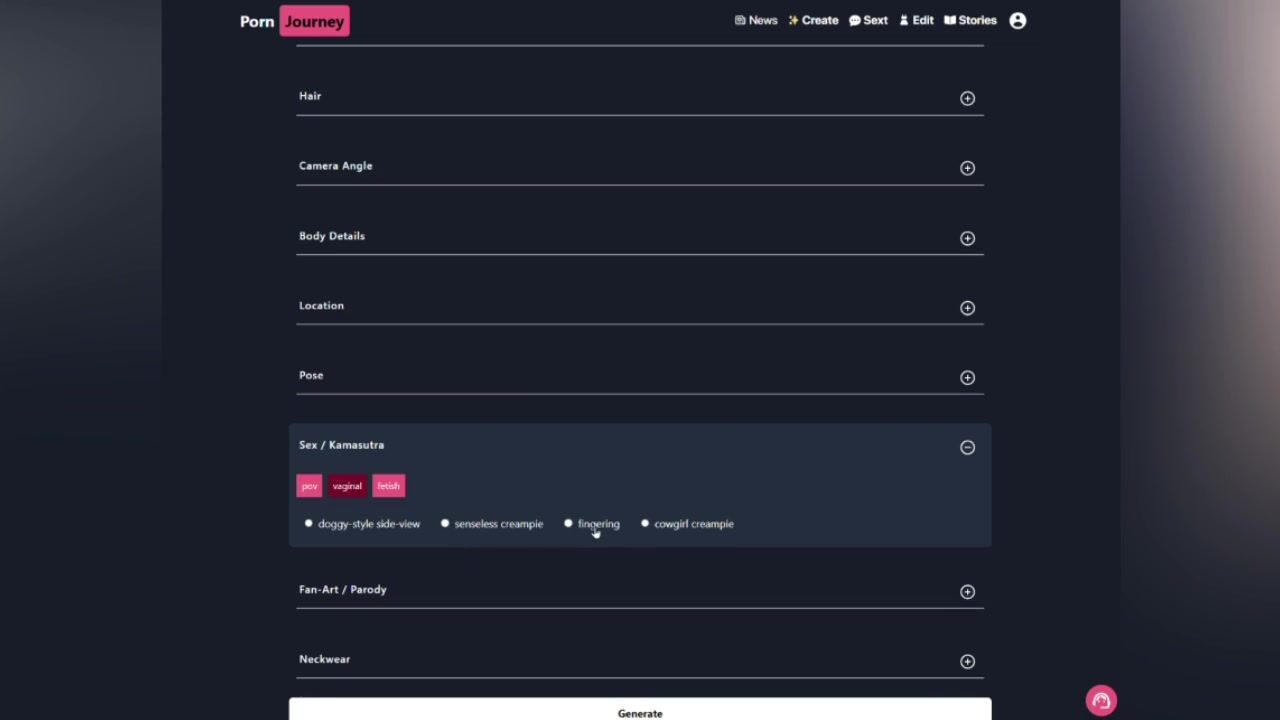Viewport: 1280px width, 720px height.
Task: Collapse Sex / Kamasutra with minus icon
Action: point(967,448)
